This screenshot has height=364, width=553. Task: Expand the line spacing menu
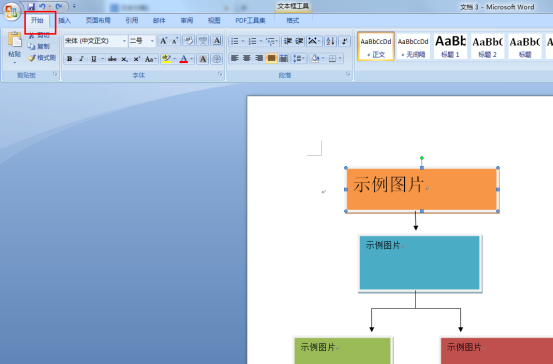(299, 58)
